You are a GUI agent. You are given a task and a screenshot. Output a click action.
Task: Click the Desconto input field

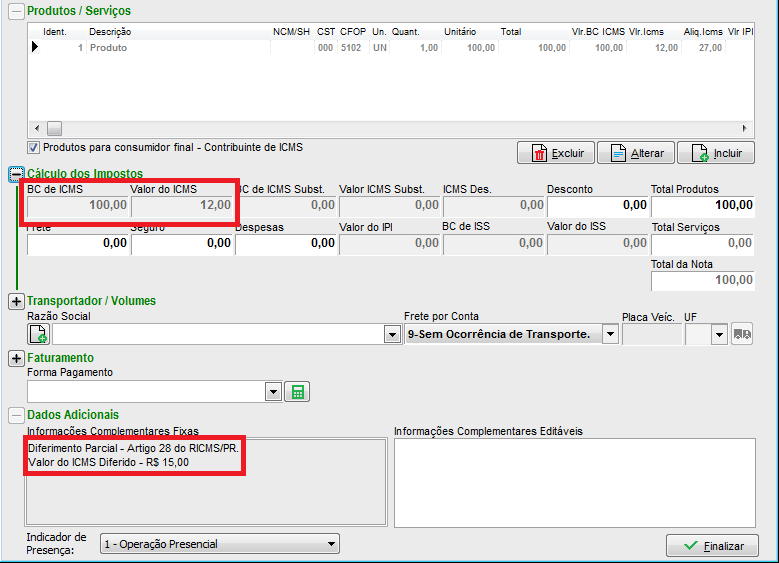[597, 205]
